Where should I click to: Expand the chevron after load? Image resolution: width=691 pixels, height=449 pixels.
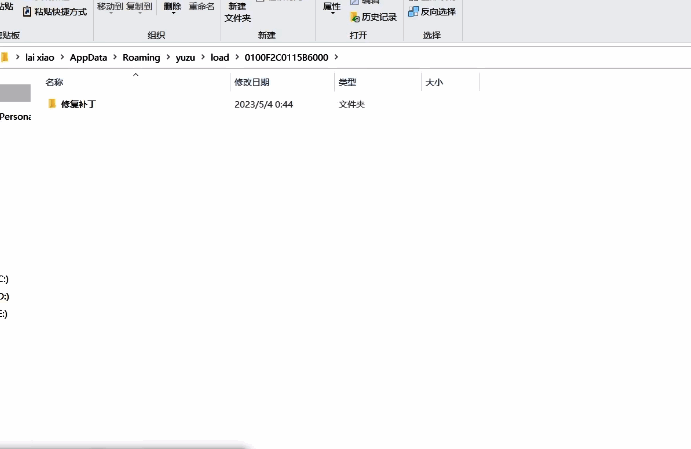coord(237,57)
